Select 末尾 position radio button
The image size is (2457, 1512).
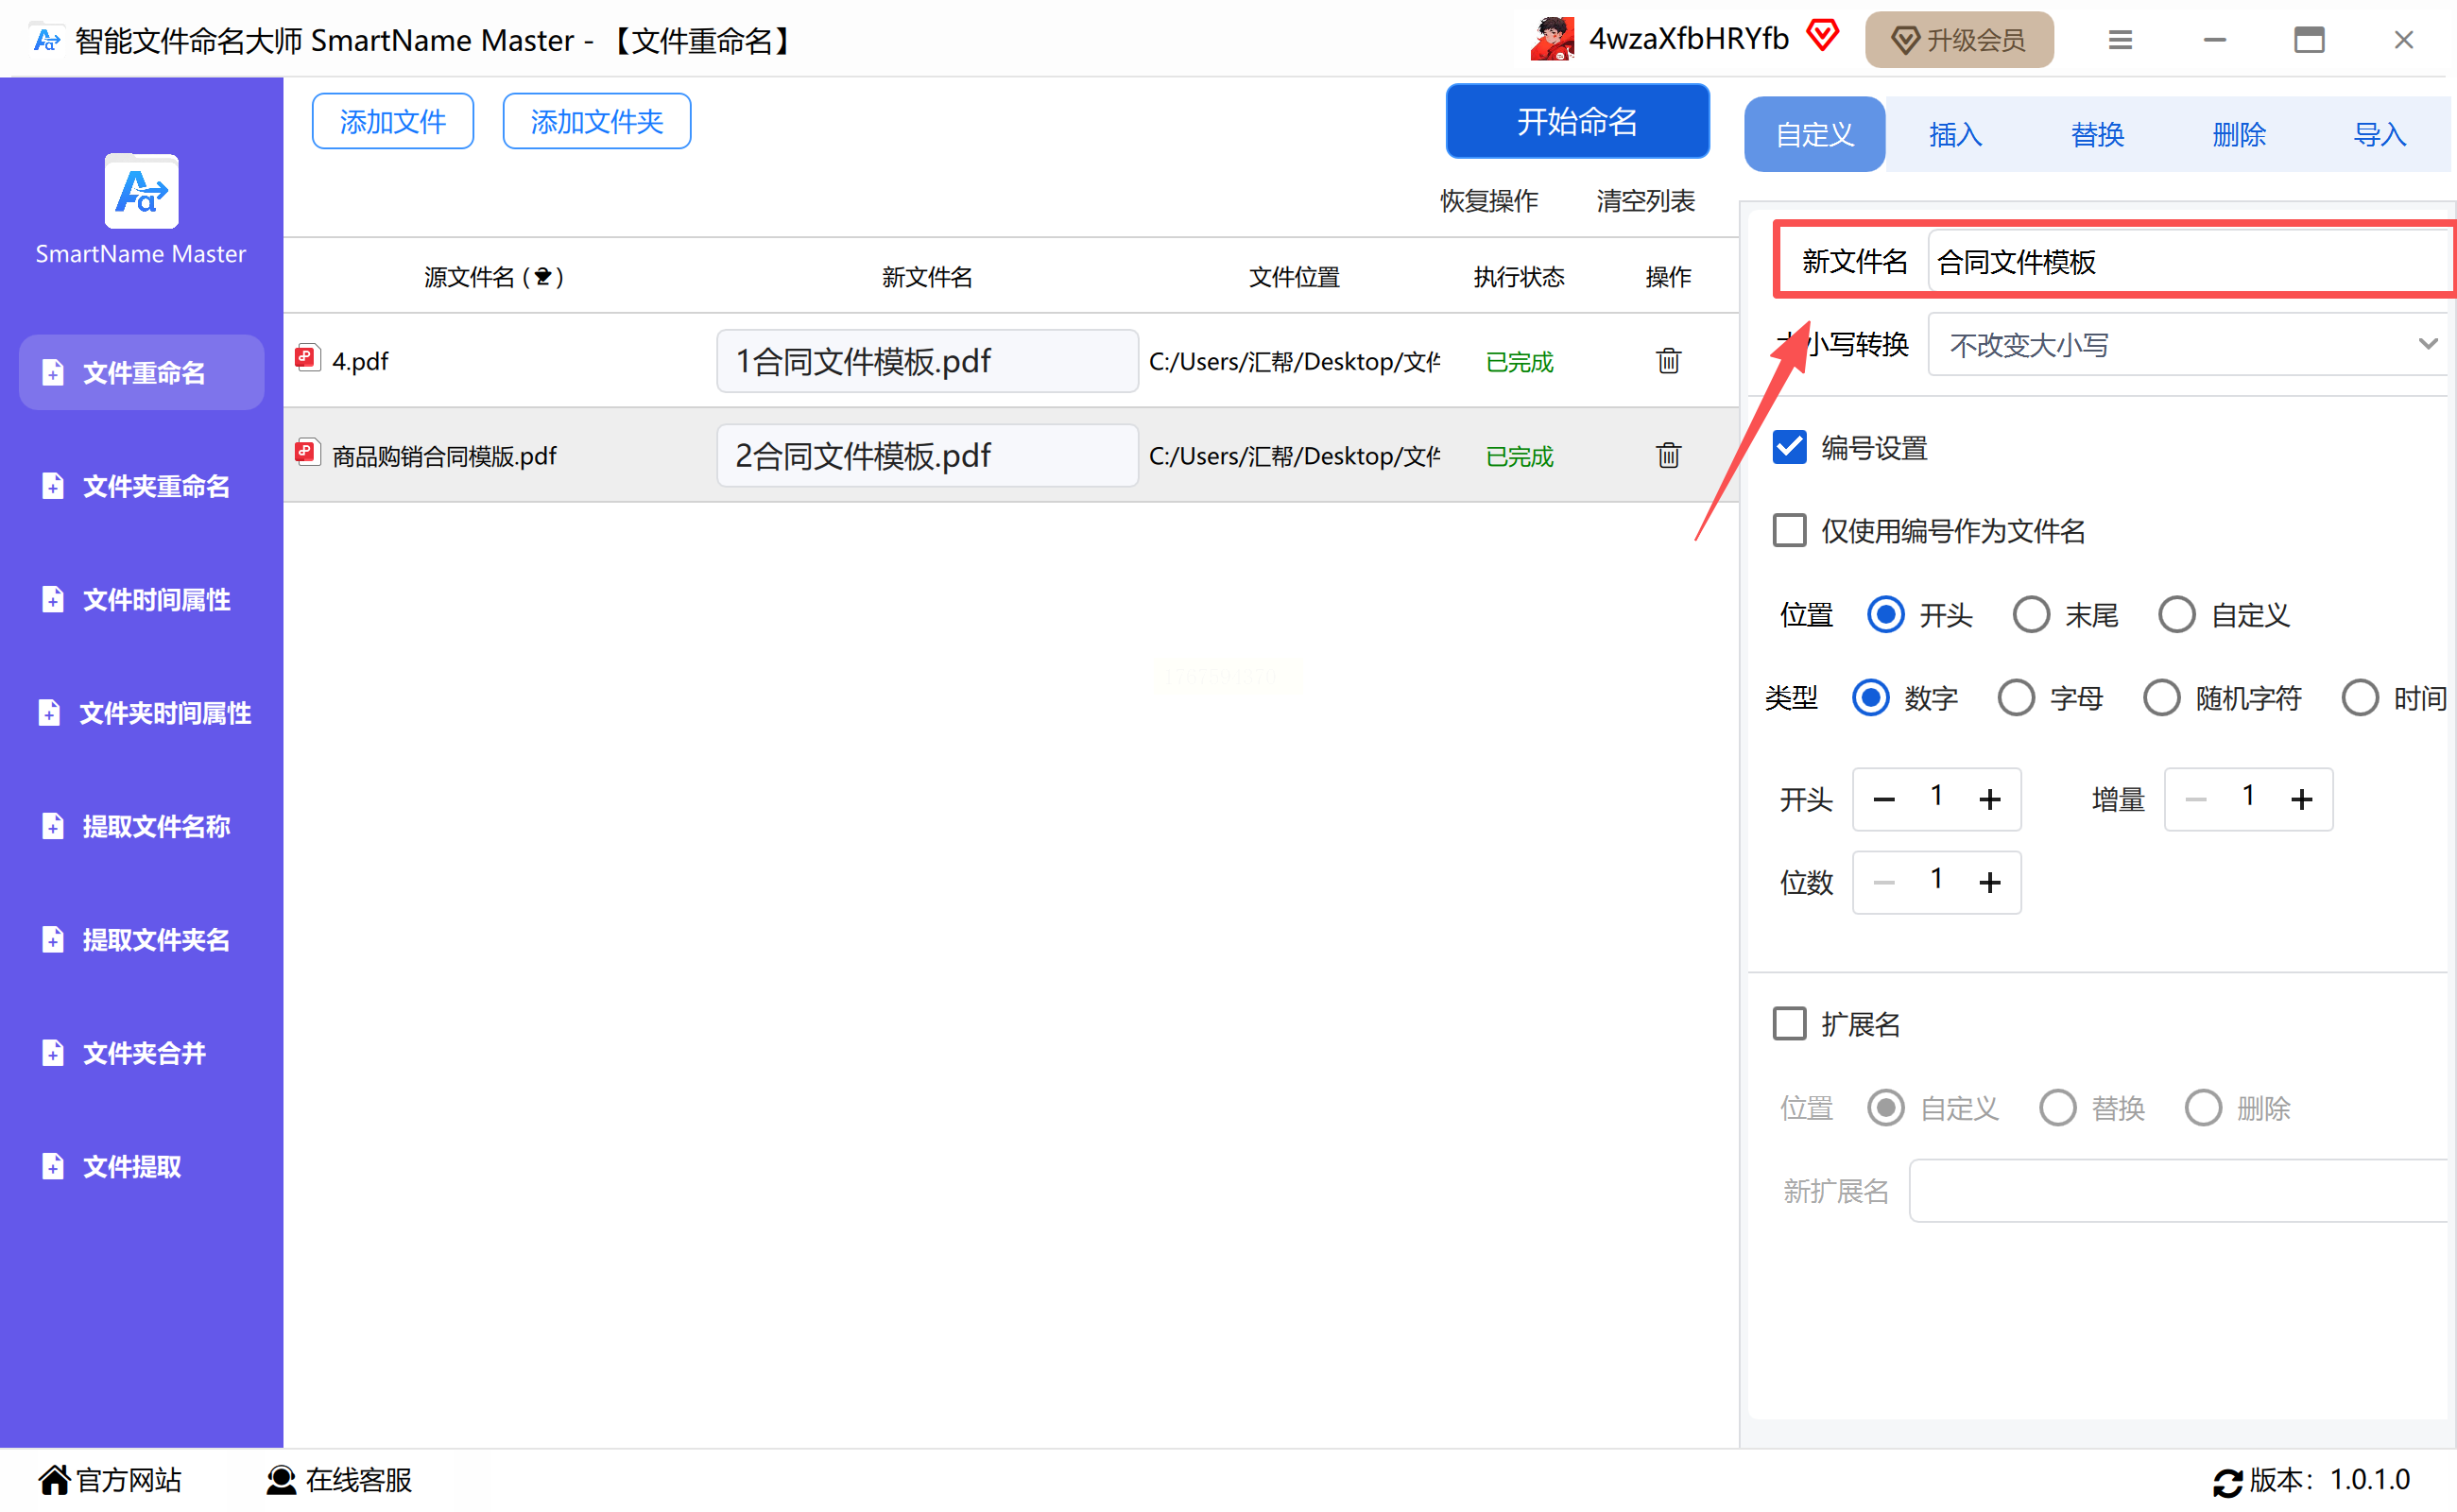[x=2030, y=614]
